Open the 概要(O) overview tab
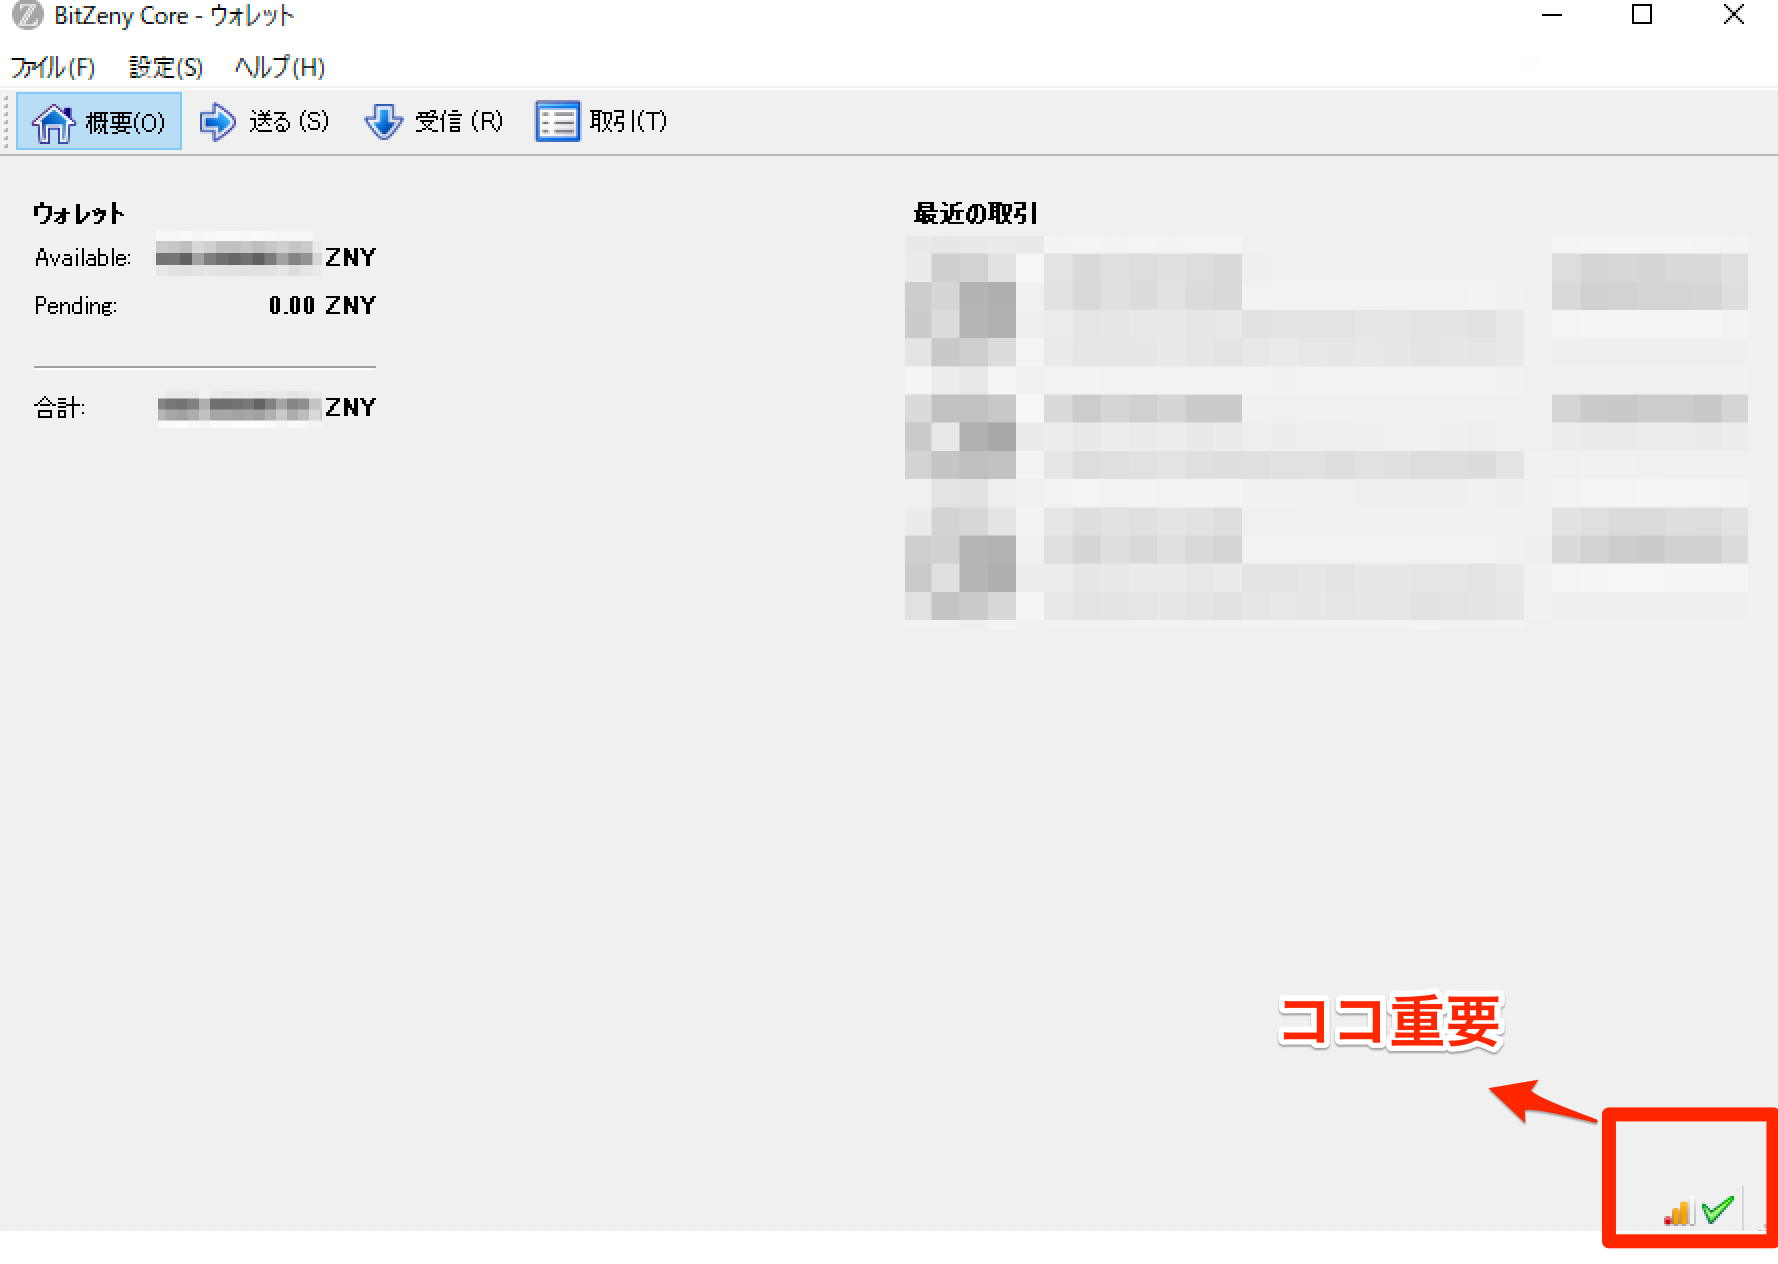Image resolution: width=1778 pixels, height=1264 pixels. point(99,122)
